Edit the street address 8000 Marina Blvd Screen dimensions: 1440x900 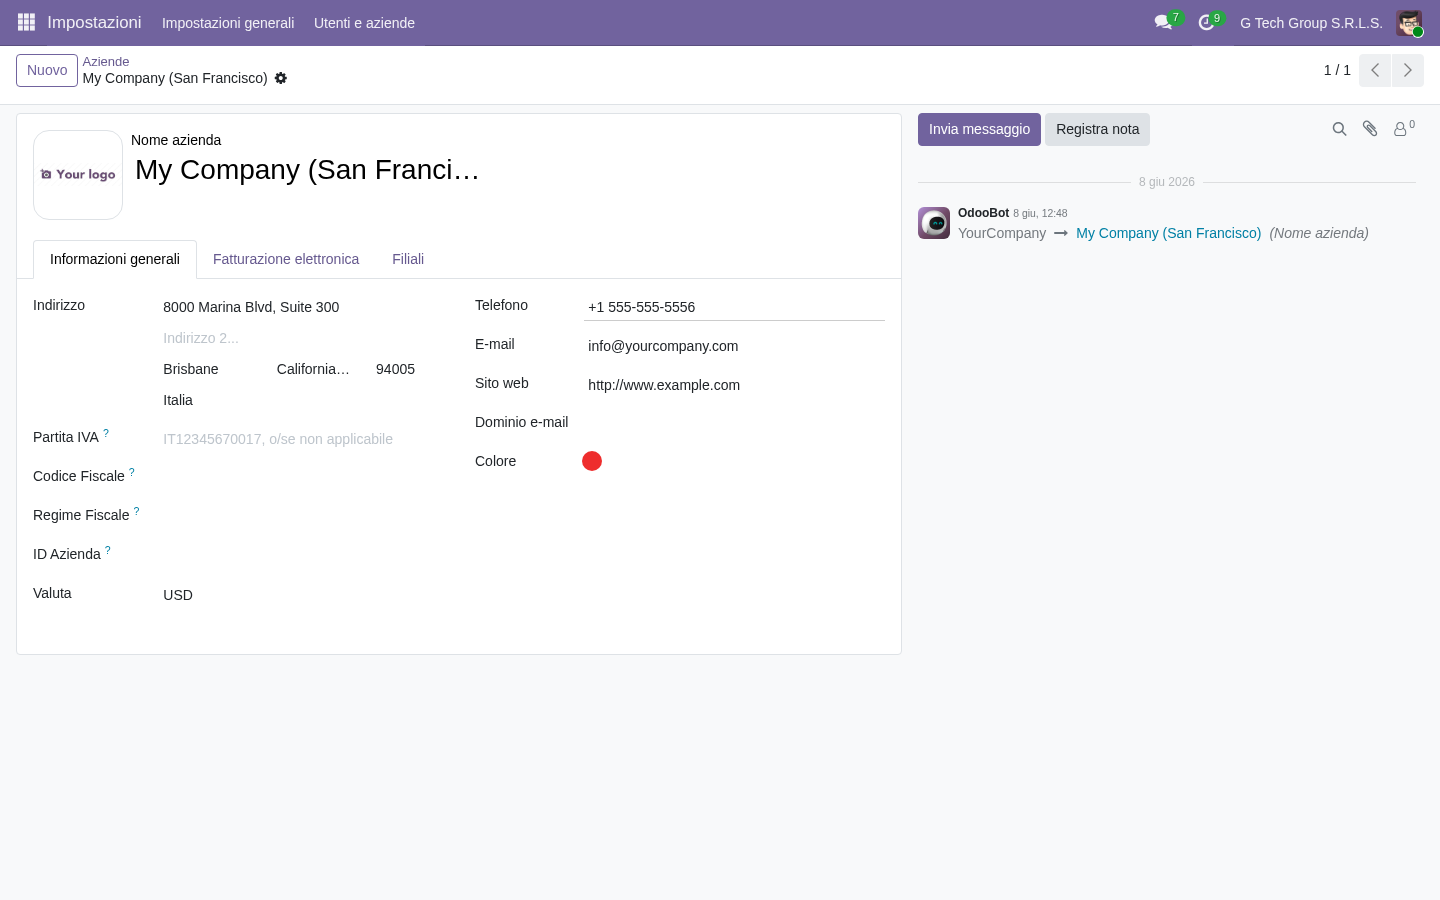click(303, 307)
